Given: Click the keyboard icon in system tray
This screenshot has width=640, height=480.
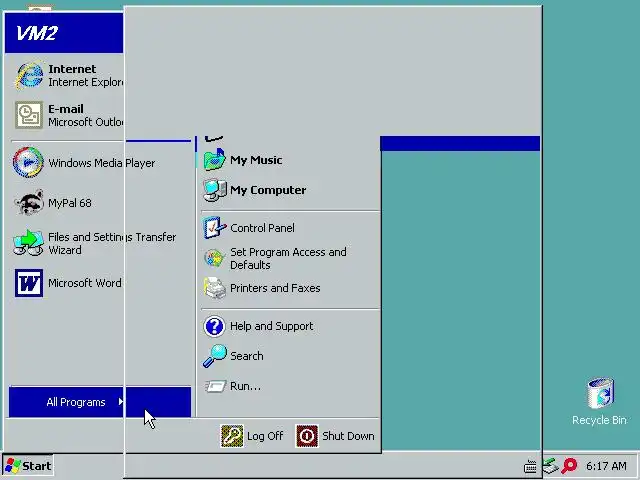Looking at the screenshot, I should pyautogui.click(x=530, y=466).
